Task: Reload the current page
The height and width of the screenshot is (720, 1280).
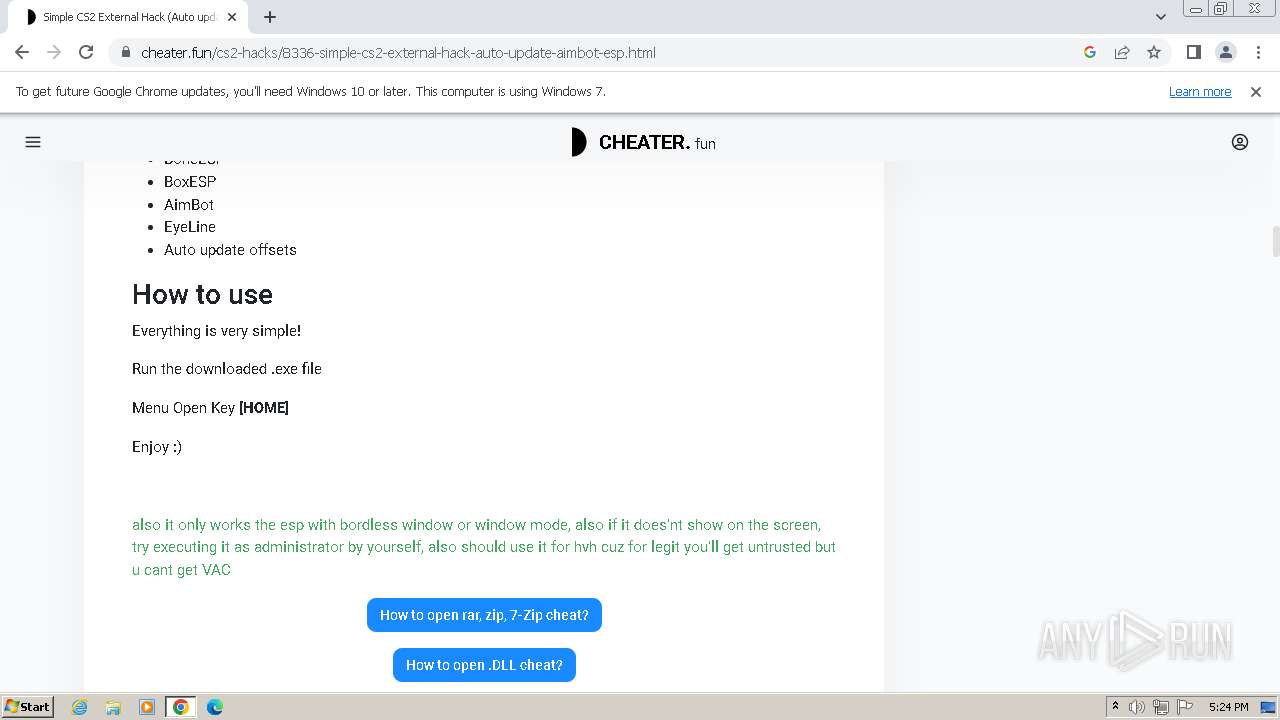Action: point(86,52)
